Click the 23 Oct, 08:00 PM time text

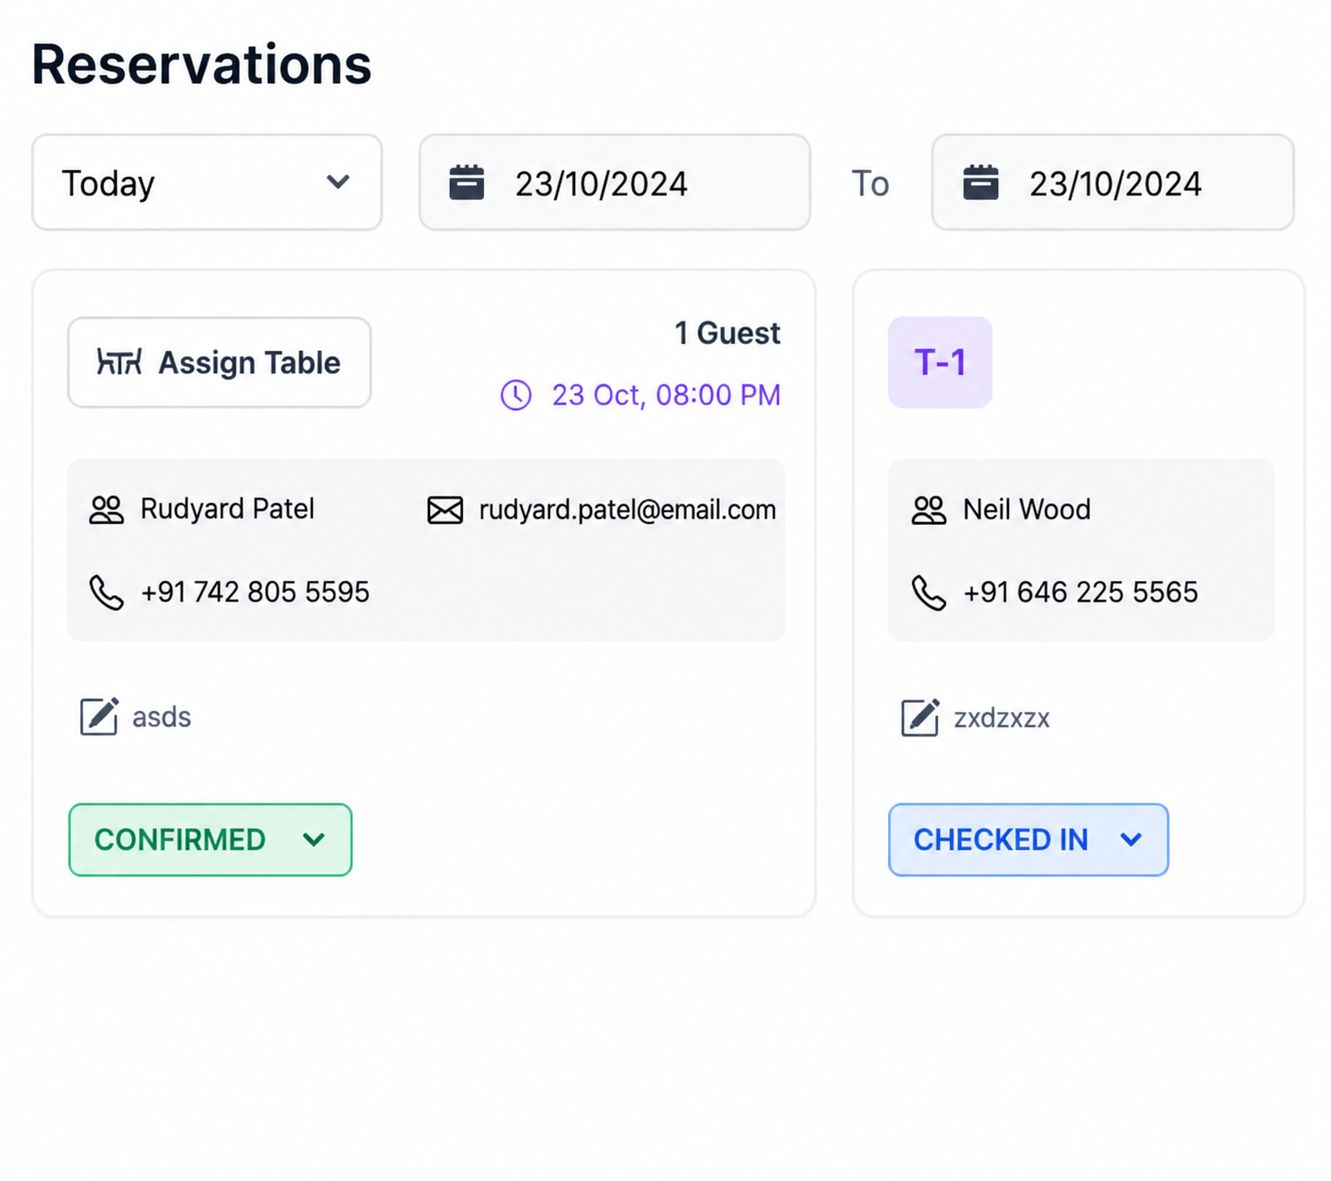tap(666, 395)
